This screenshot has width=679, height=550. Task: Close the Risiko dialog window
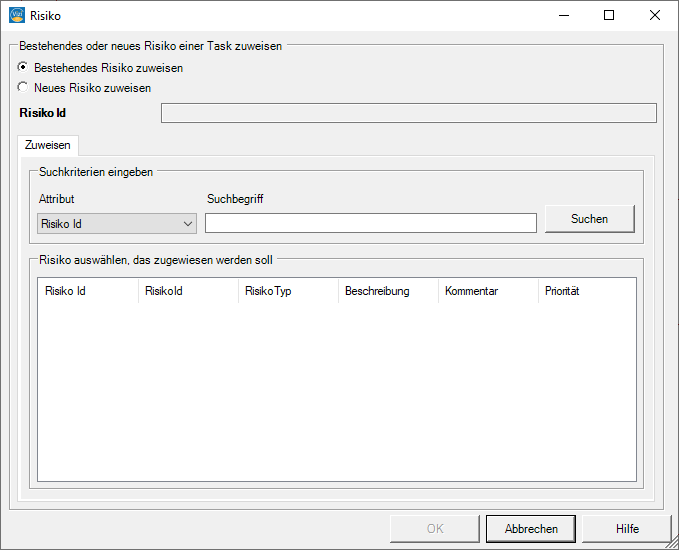coord(655,16)
